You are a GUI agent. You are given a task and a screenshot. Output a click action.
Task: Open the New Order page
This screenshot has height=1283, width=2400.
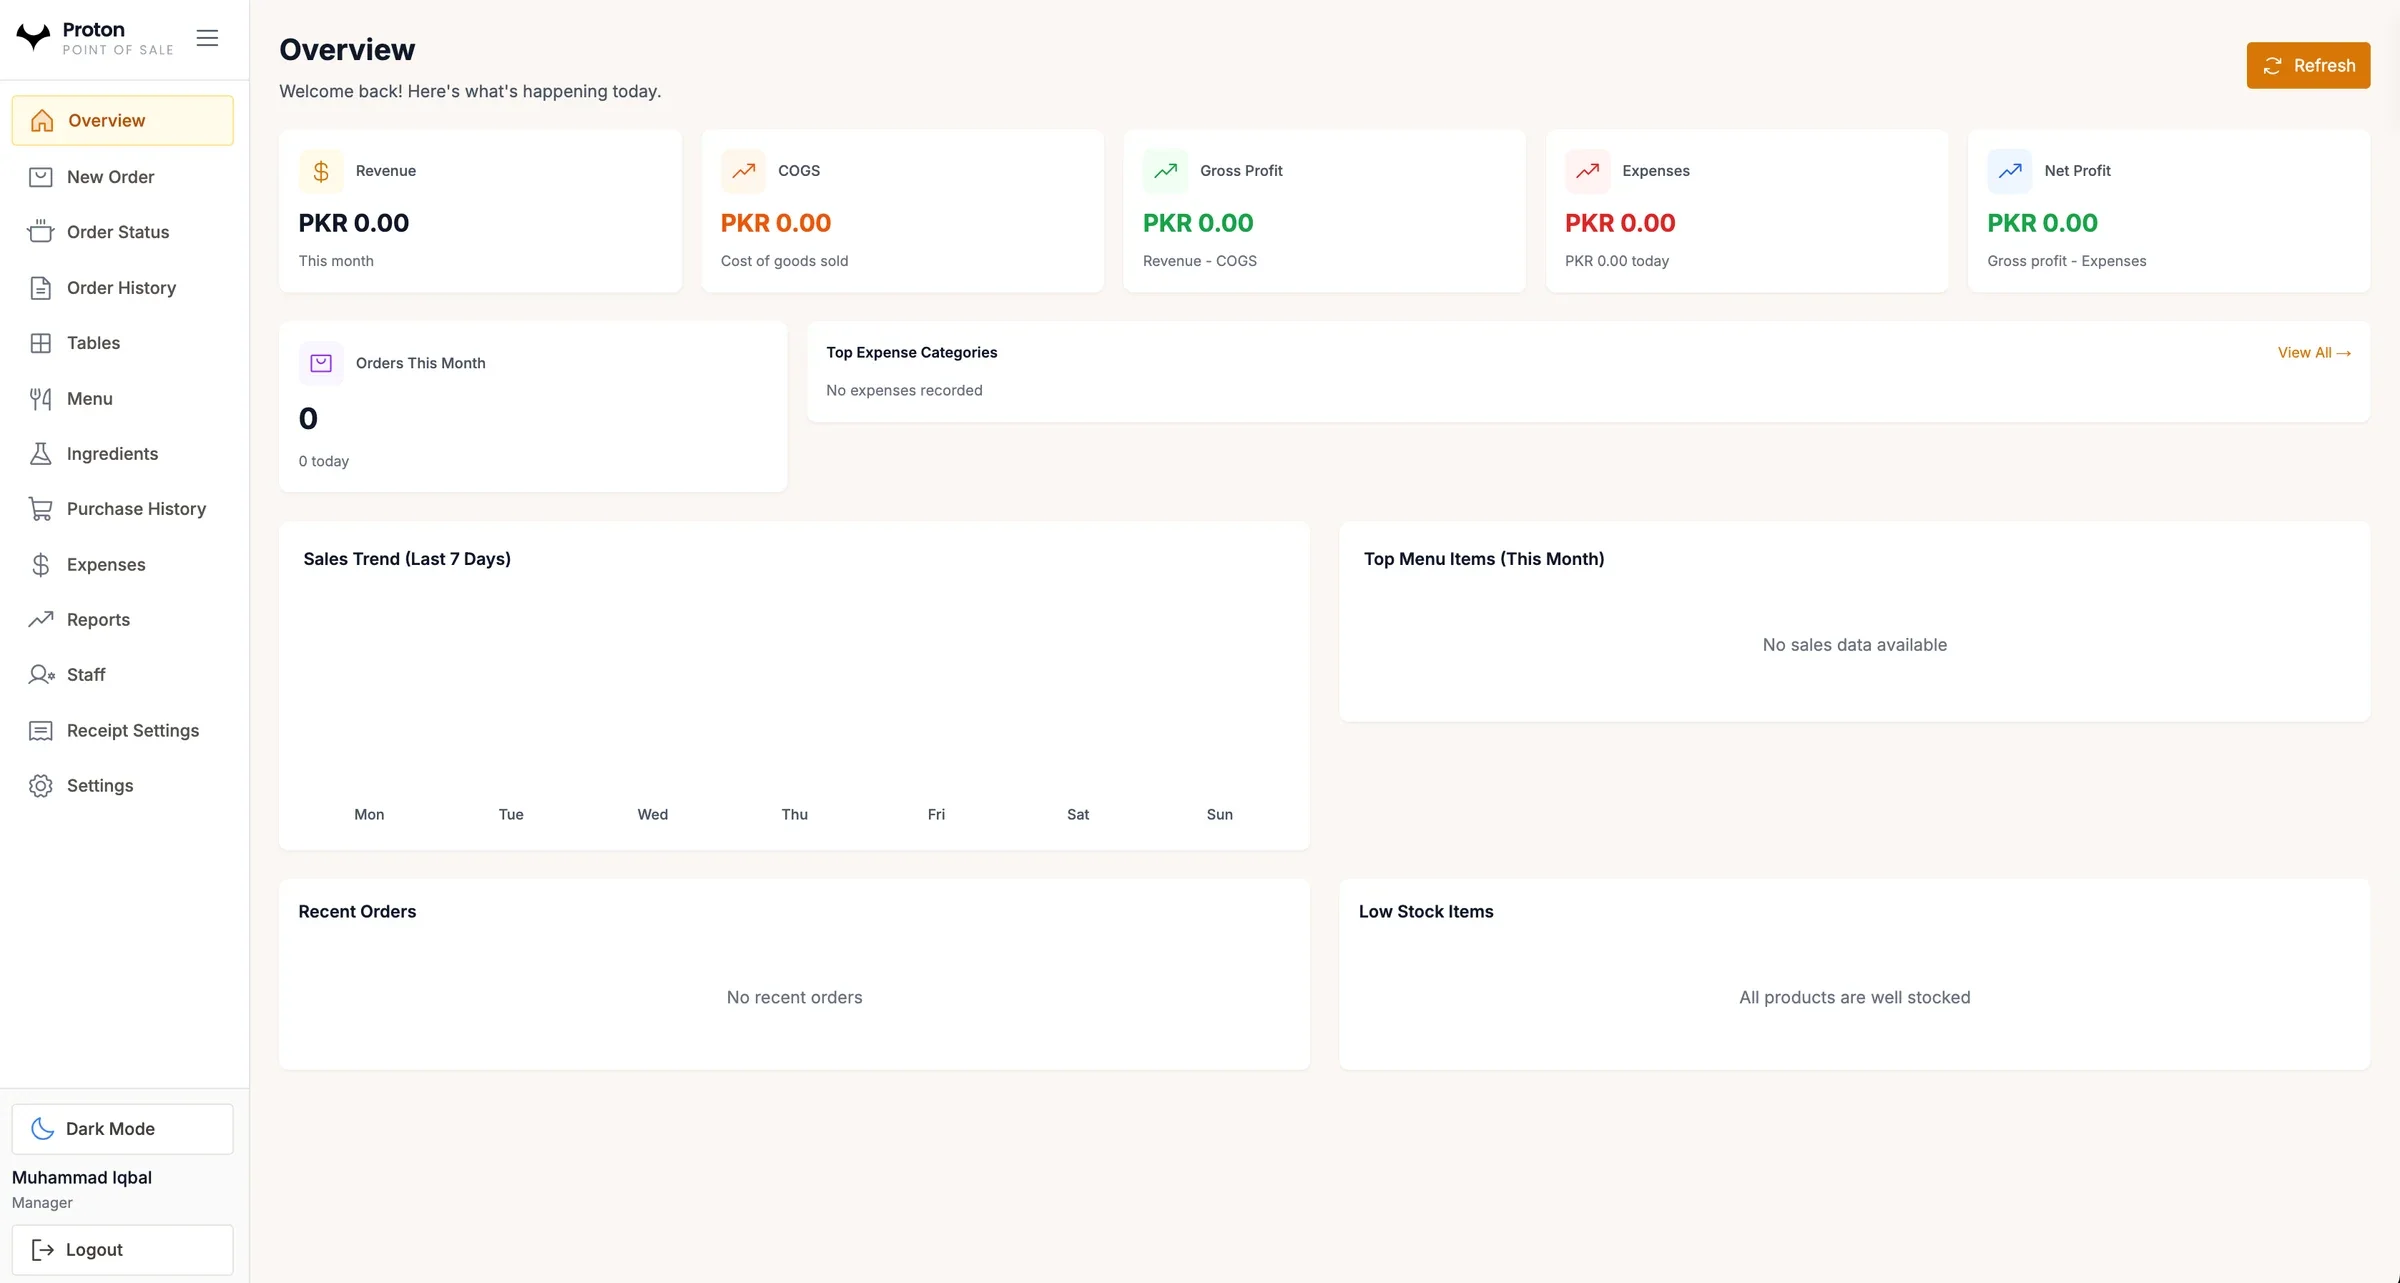tap(122, 177)
